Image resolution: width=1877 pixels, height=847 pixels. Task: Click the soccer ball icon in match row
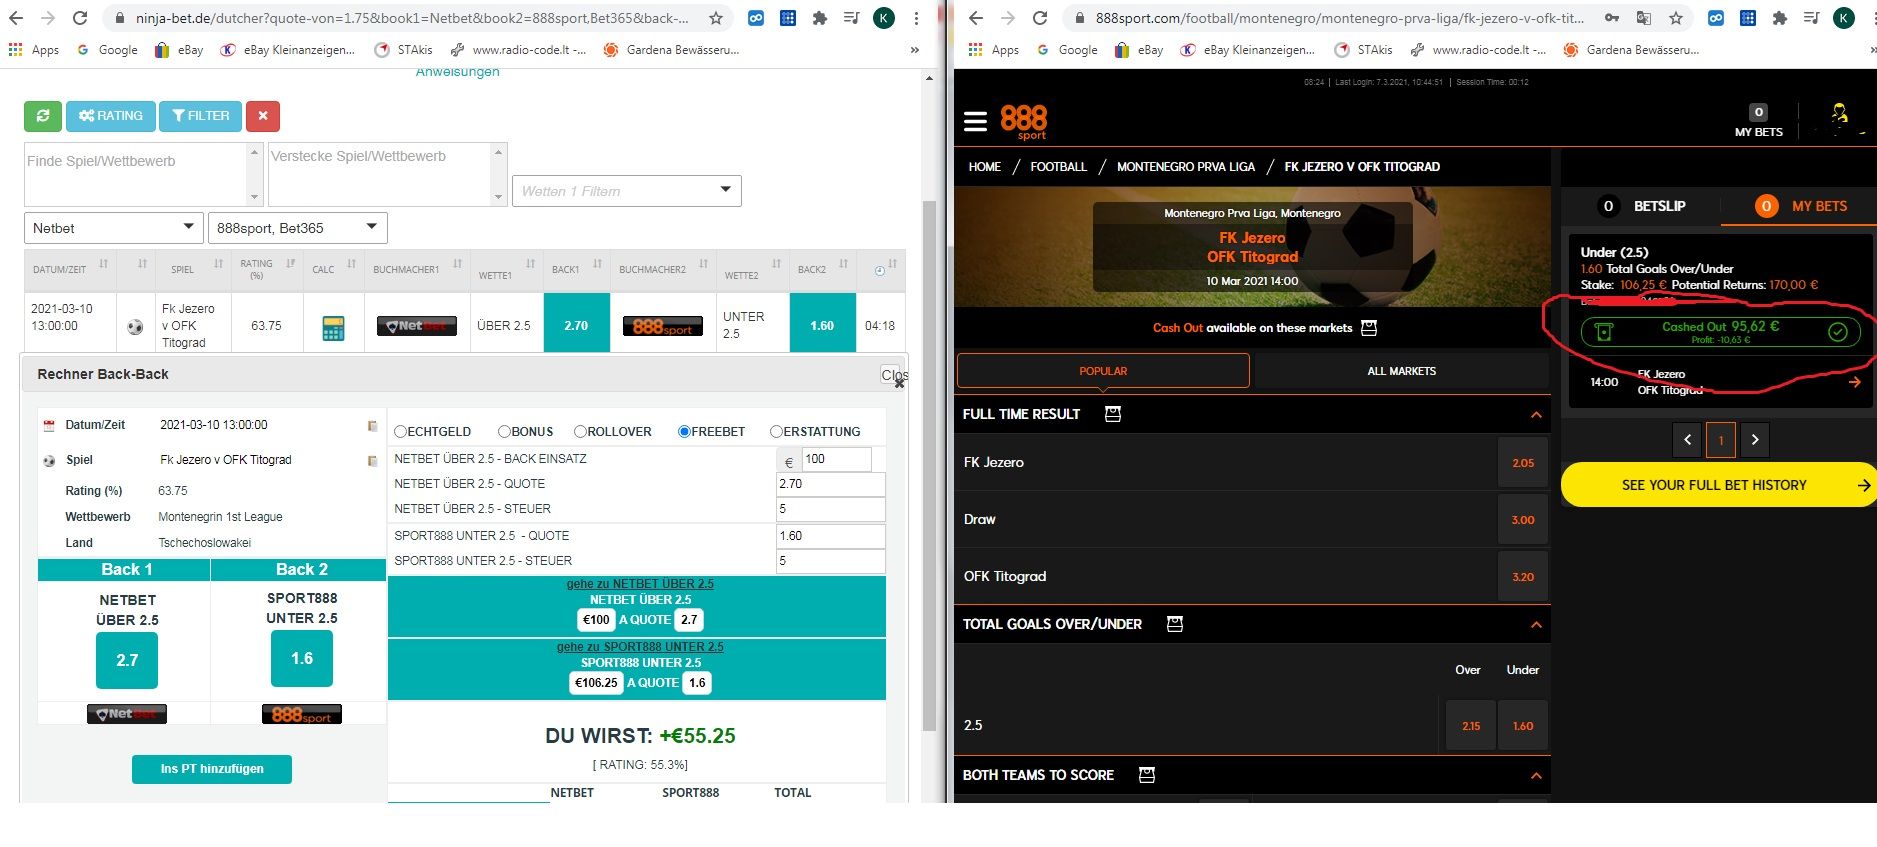135,327
